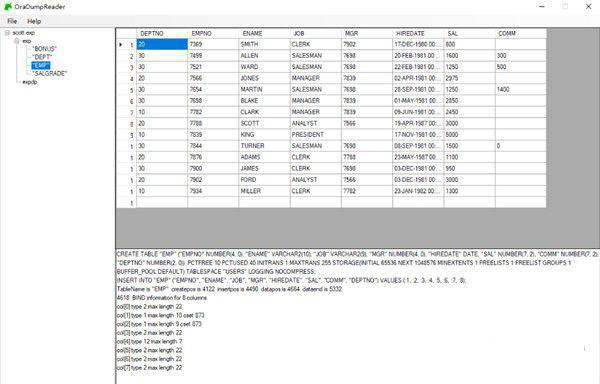This screenshot has width=600, height=384.
Task: Select the "SALGRADE" table node
Action: (49, 73)
